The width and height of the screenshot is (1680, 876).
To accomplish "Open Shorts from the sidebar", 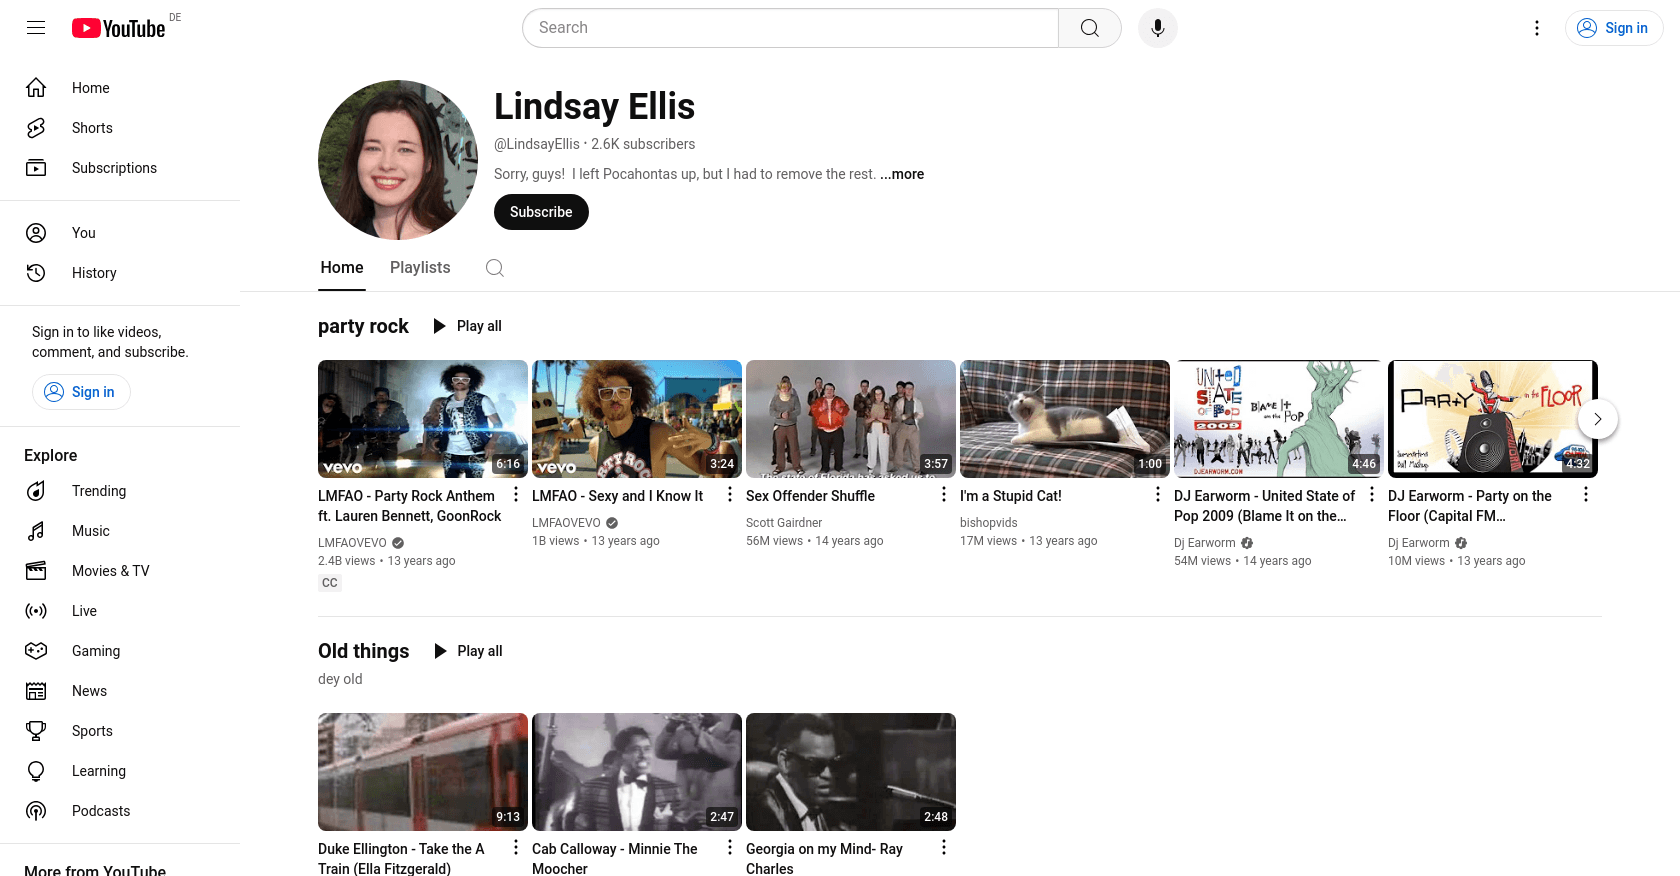I will (x=92, y=128).
